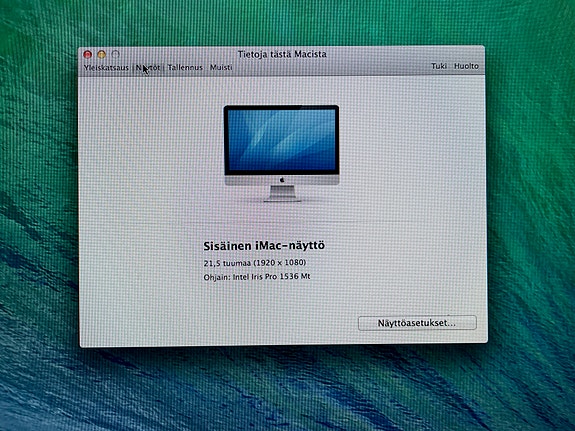
Task: Switch to the Yleiskatsaus tab
Action: 106,67
